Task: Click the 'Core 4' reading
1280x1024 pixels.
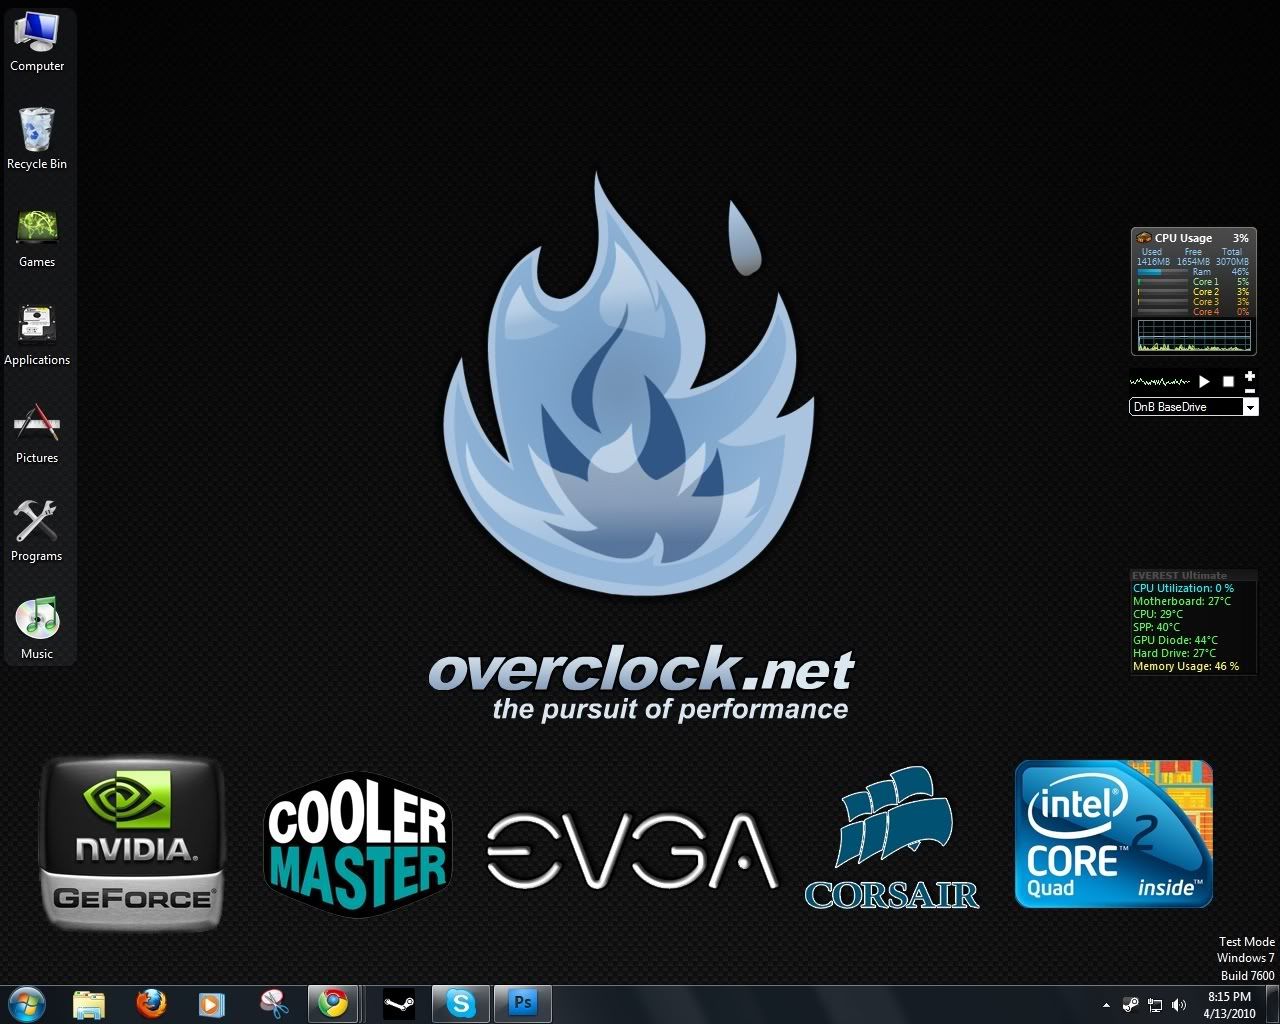Action: click(1205, 312)
